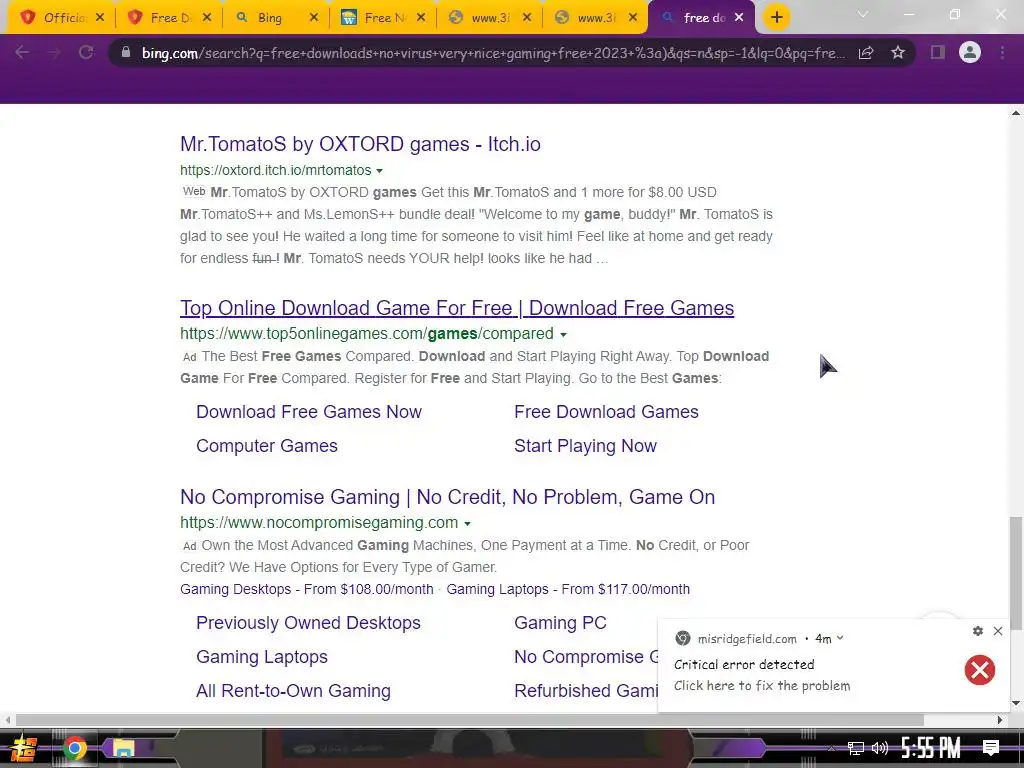Expand the notification chevron next to 4m

coord(840,639)
